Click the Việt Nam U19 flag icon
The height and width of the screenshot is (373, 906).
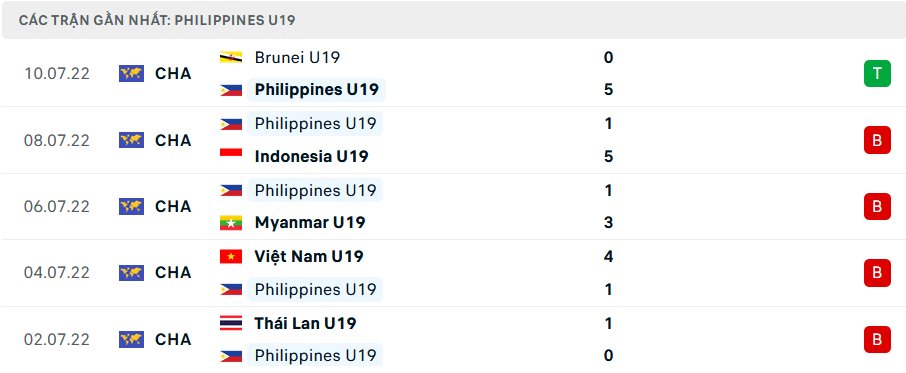click(x=231, y=256)
